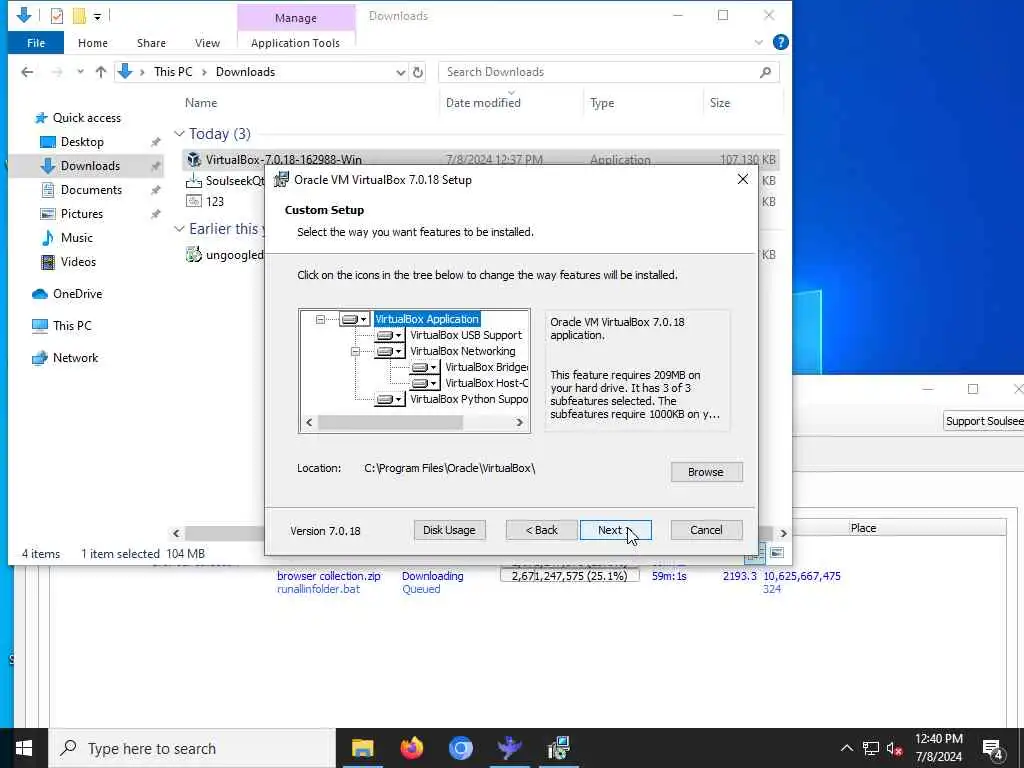Go up one folder level
The image size is (1024, 768).
[x=101, y=72]
